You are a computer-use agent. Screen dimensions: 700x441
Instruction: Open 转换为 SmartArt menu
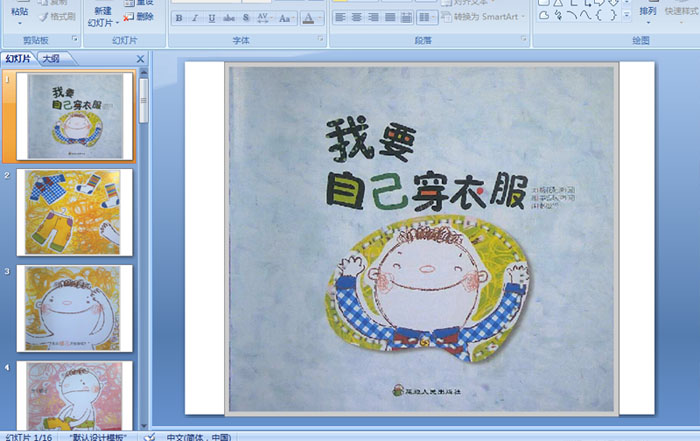click(x=483, y=17)
